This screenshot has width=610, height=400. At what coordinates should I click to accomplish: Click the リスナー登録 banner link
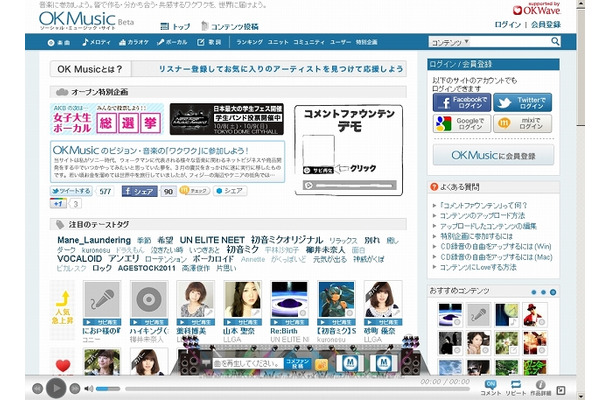click(x=280, y=69)
